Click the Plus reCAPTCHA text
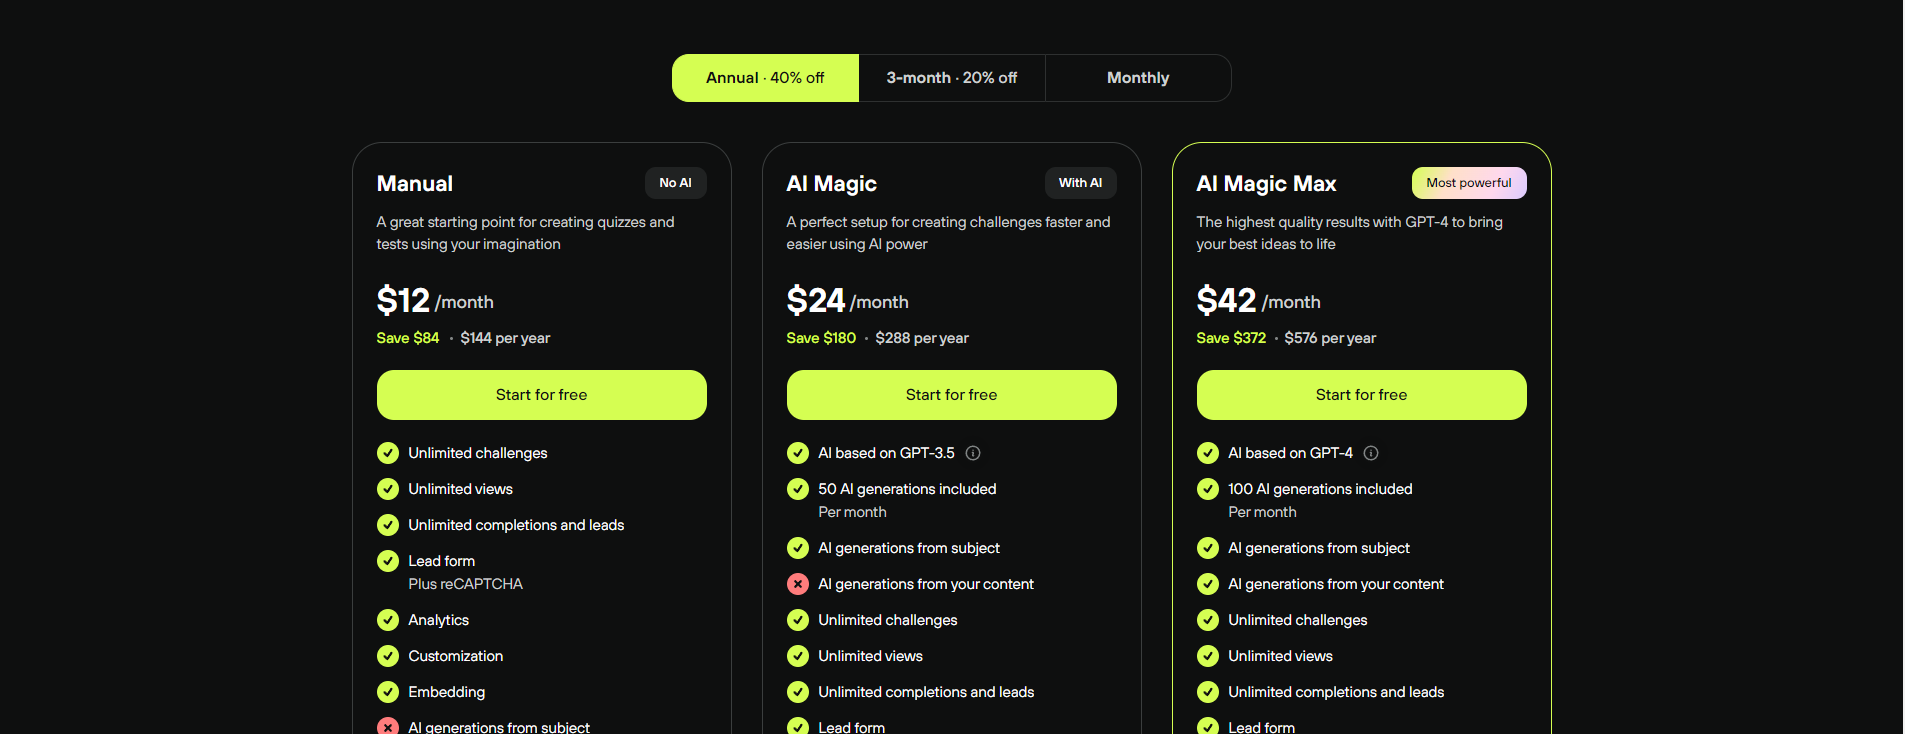 pyautogui.click(x=466, y=584)
